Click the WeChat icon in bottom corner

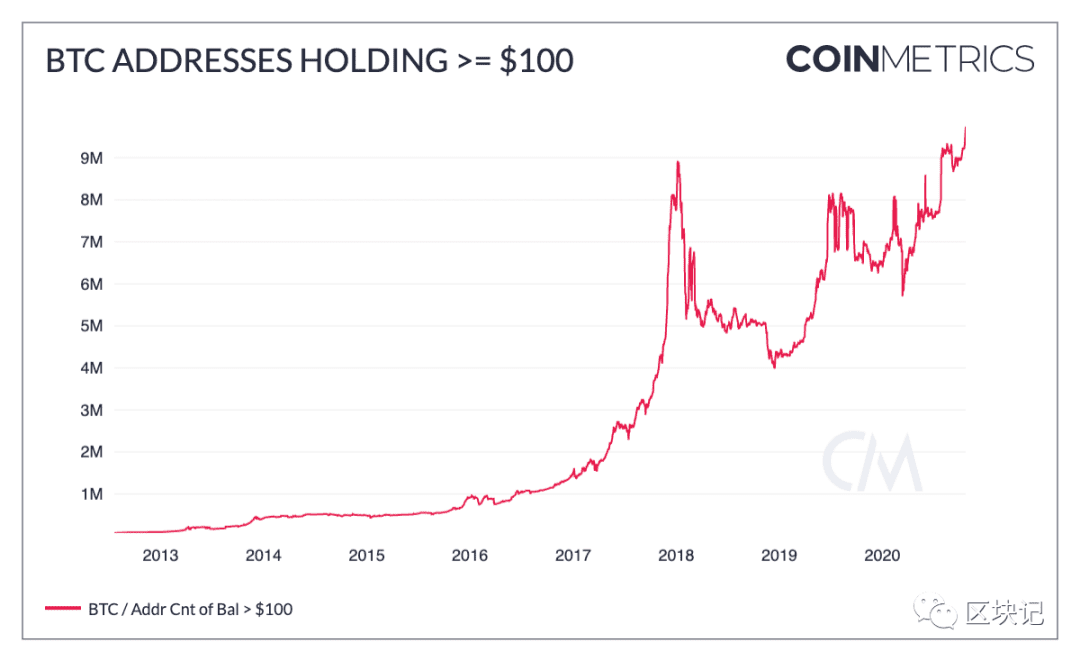click(x=935, y=611)
